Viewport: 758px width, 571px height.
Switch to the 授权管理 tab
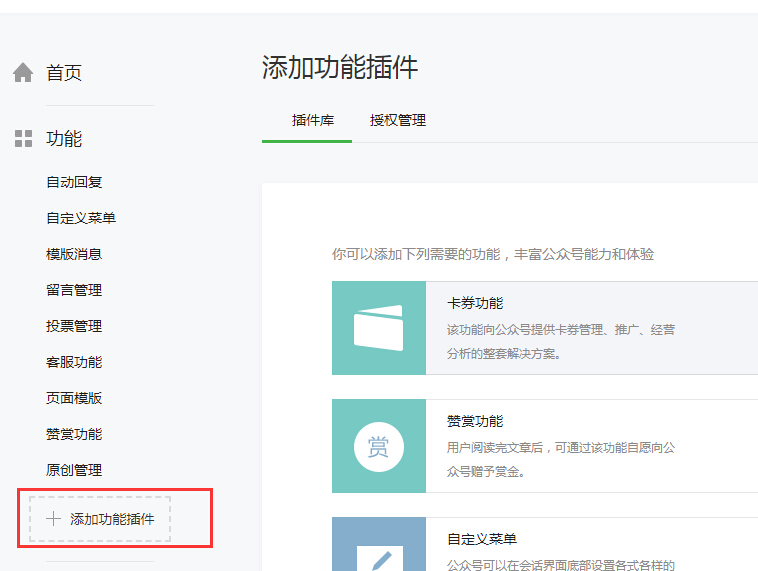398,120
